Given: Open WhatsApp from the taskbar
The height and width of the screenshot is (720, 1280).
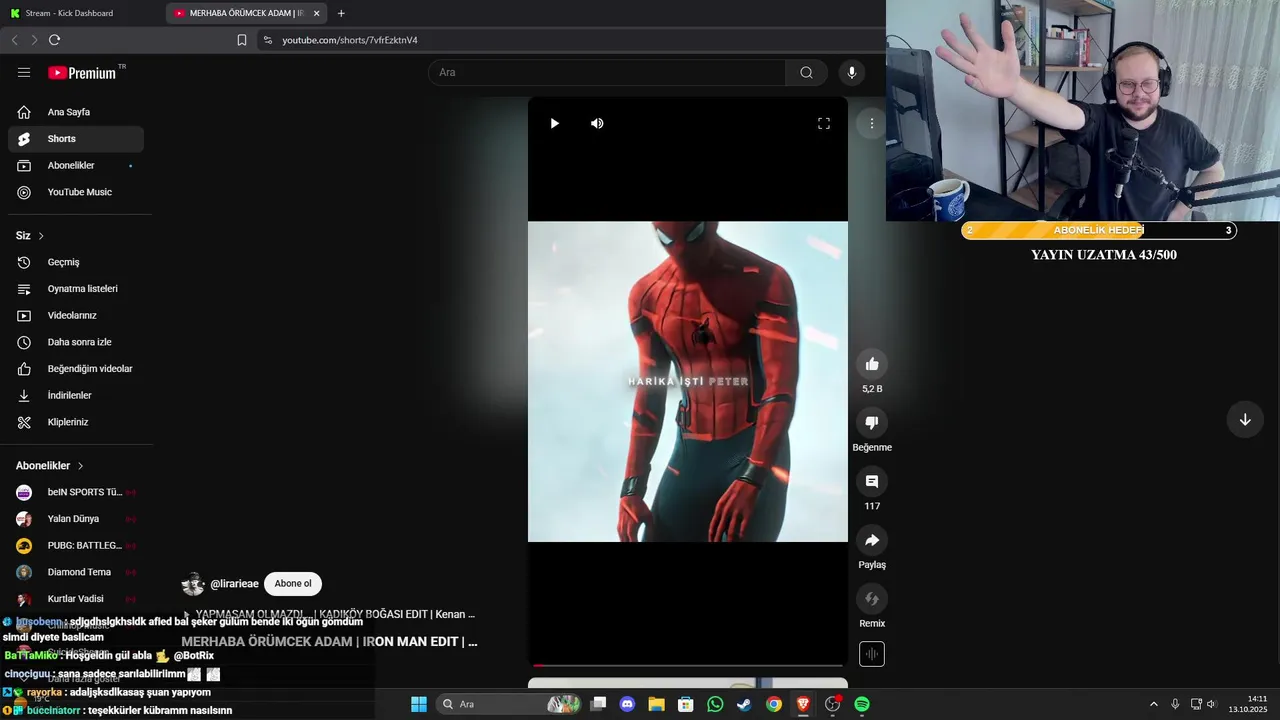Looking at the screenshot, I should tap(715, 704).
